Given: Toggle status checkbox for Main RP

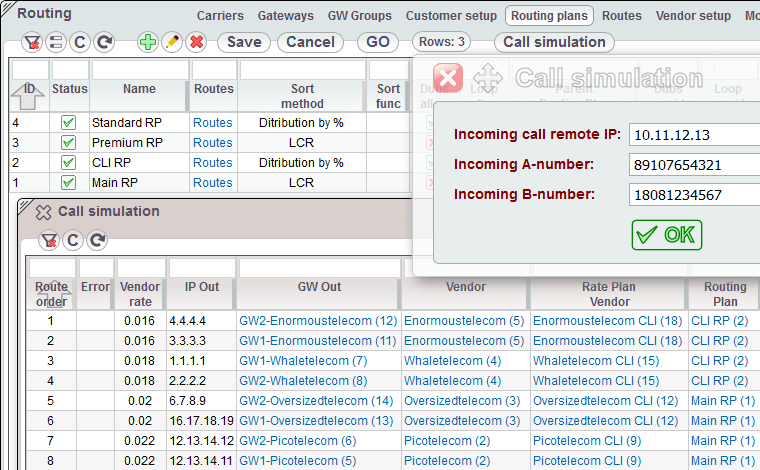Looking at the screenshot, I should click(x=68, y=182).
